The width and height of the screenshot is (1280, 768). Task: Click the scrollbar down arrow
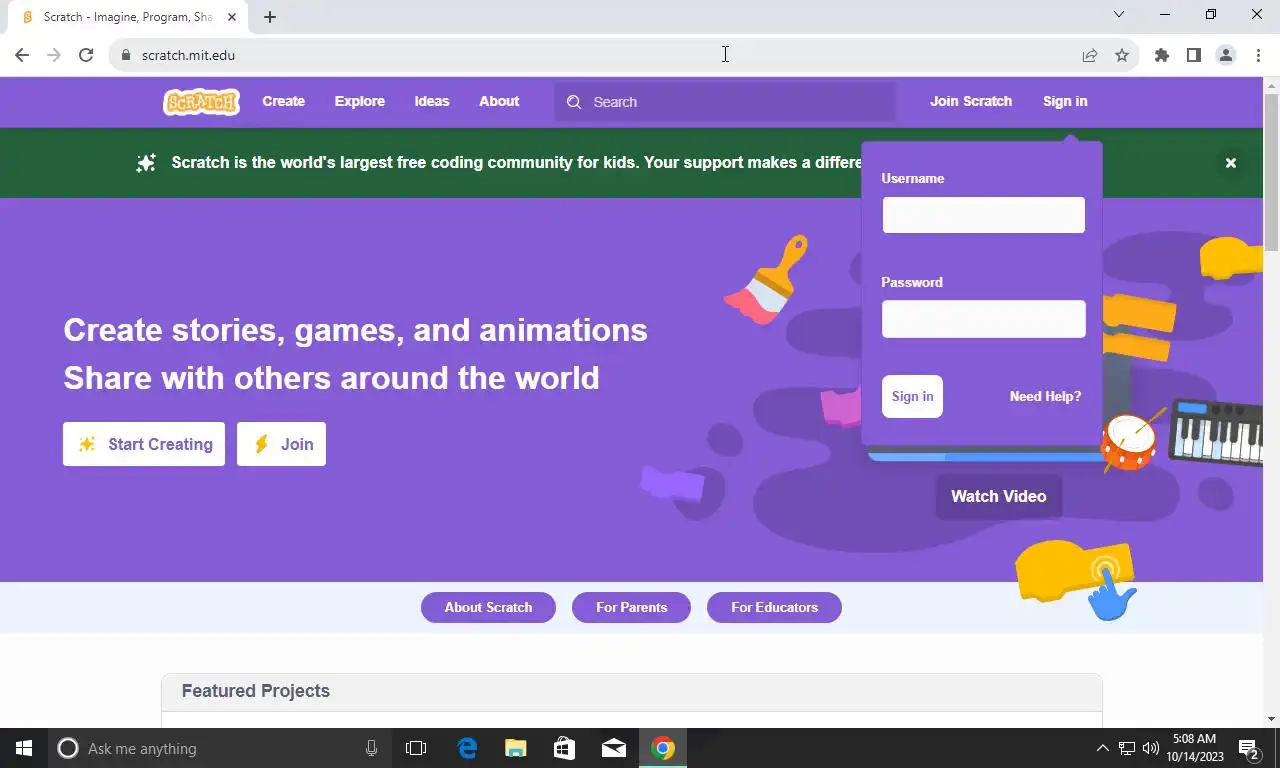(1272, 719)
